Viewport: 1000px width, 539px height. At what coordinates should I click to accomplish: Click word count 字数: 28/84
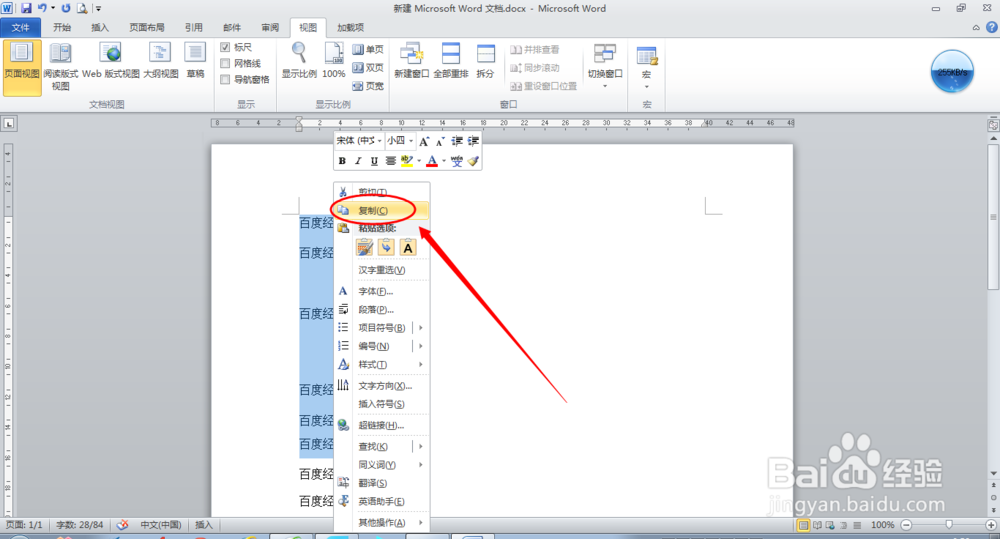pyautogui.click(x=80, y=524)
